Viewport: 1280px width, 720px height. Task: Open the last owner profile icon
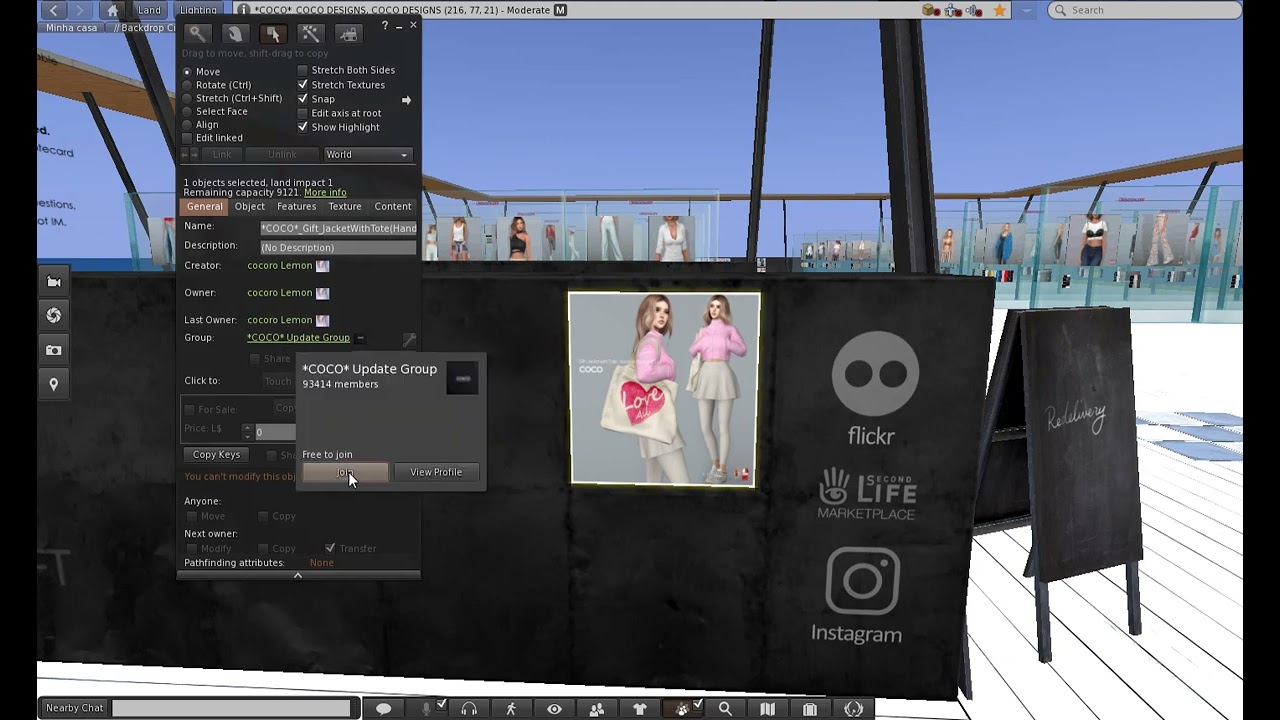pos(322,320)
